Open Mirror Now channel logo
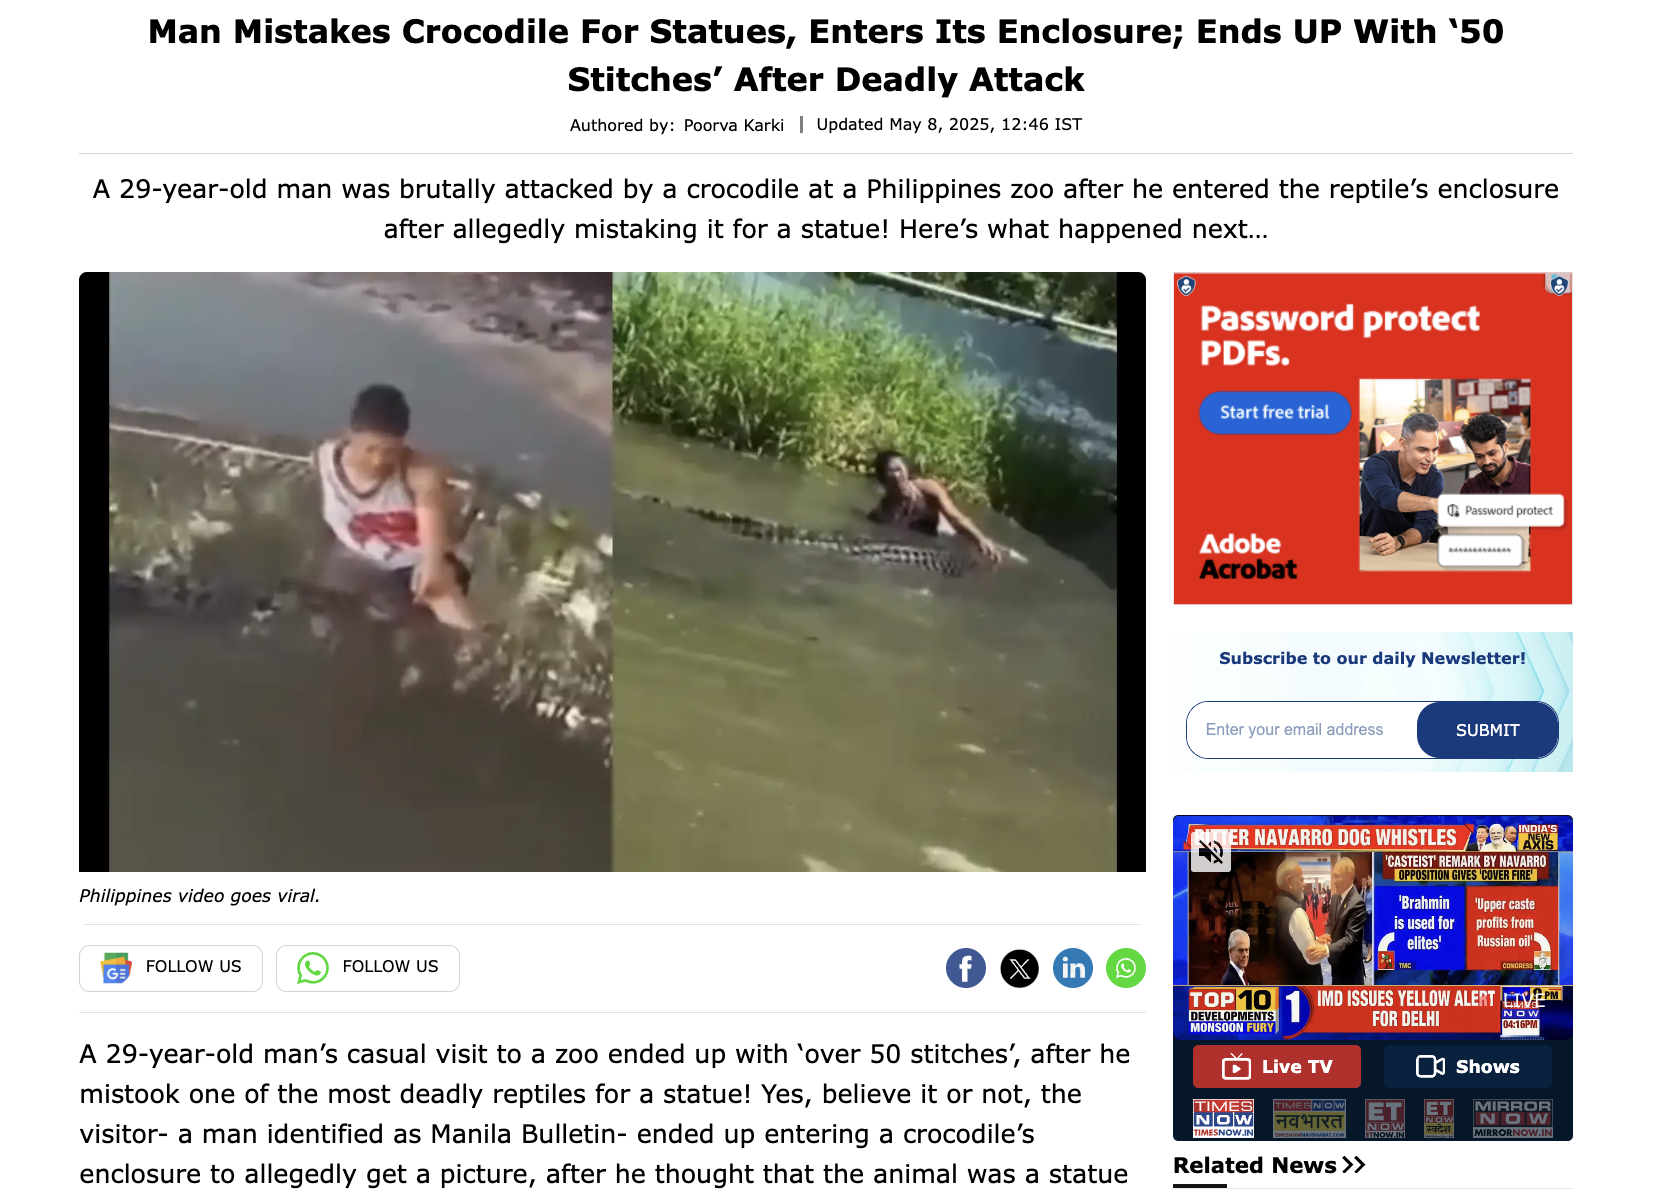 [x=1512, y=1118]
